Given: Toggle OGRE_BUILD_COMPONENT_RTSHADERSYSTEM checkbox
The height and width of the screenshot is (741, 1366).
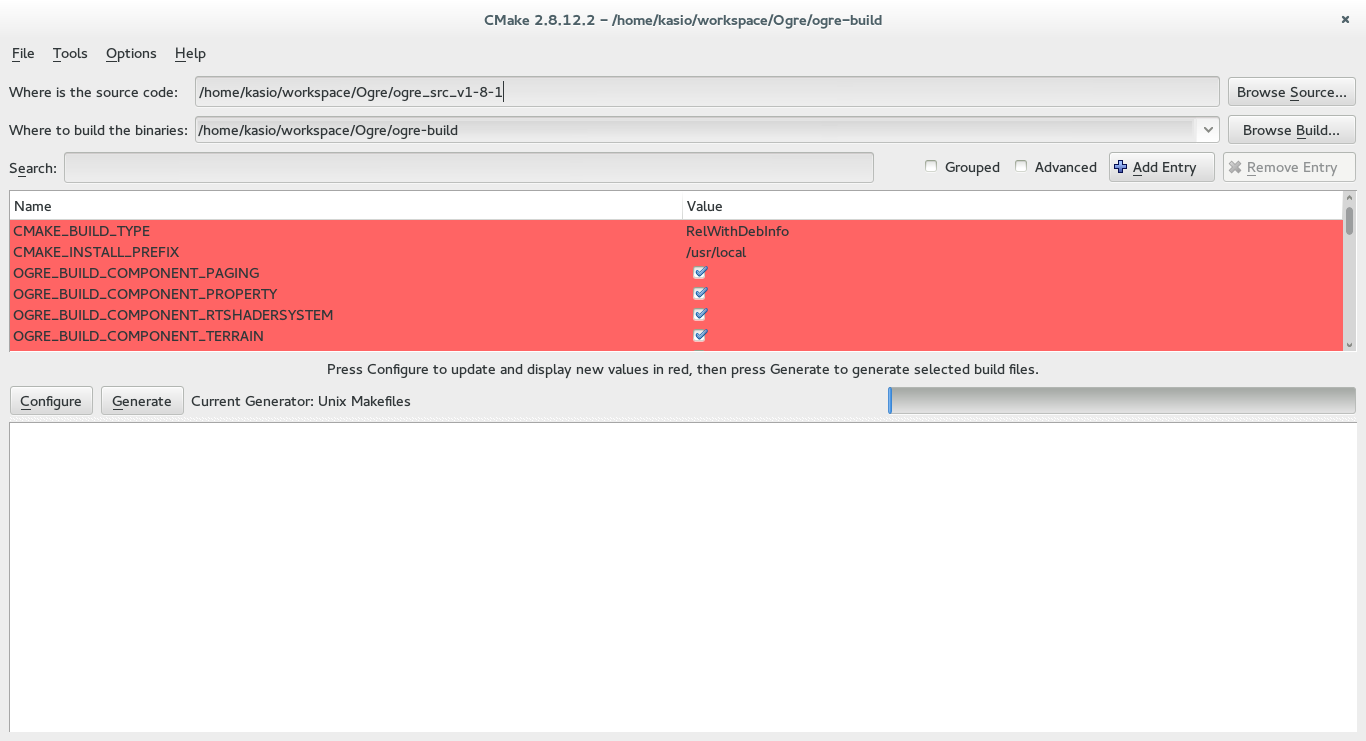Looking at the screenshot, I should click(x=700, y=315).
